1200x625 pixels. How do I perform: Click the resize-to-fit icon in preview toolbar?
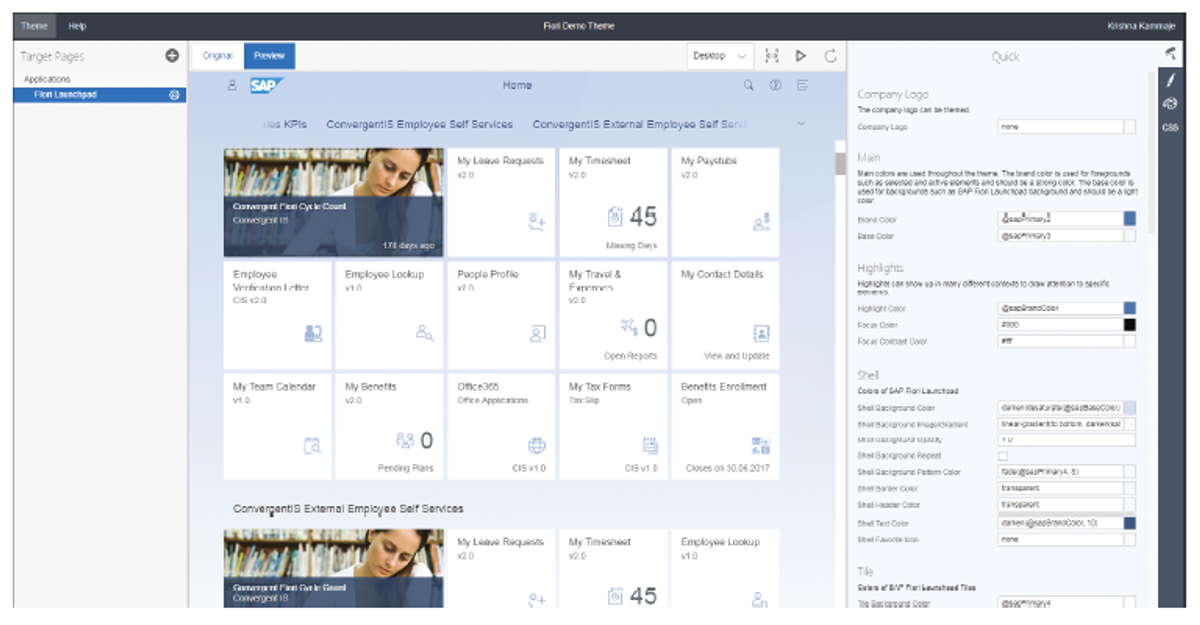771,56
